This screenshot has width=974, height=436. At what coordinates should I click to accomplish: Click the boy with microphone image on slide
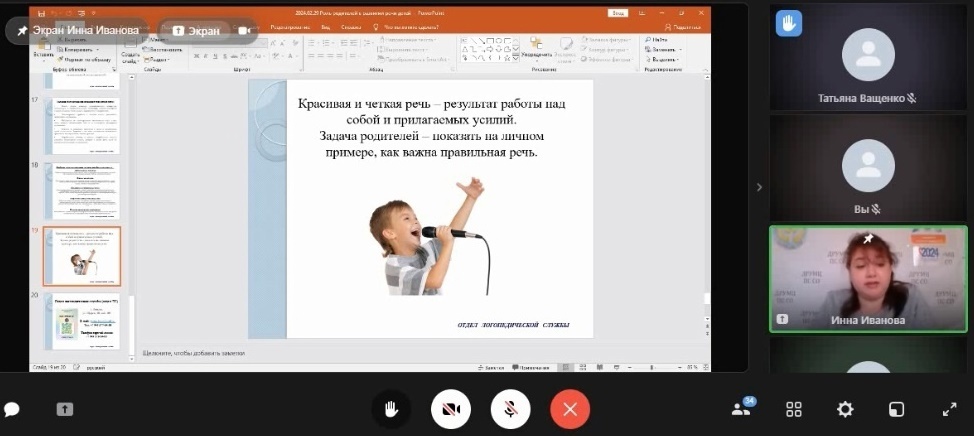430,236
